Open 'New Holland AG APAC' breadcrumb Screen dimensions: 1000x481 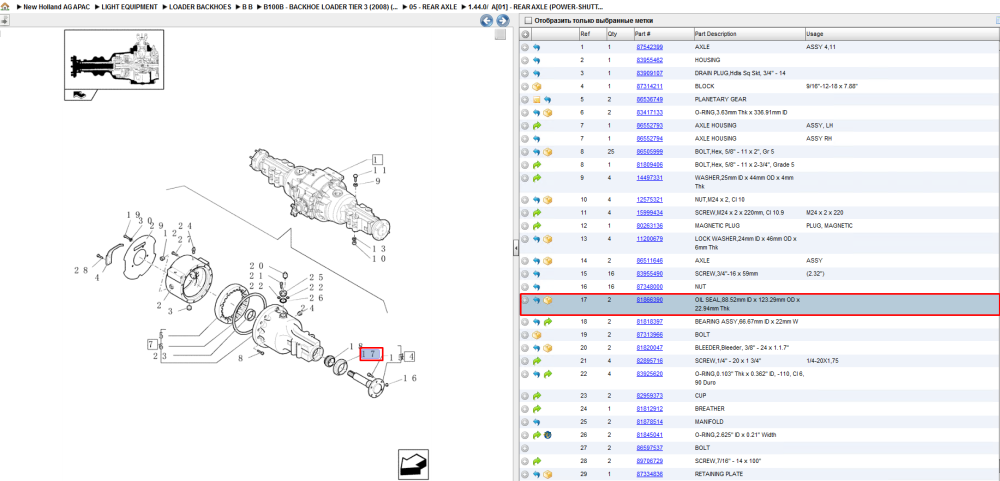pos(54,6)
